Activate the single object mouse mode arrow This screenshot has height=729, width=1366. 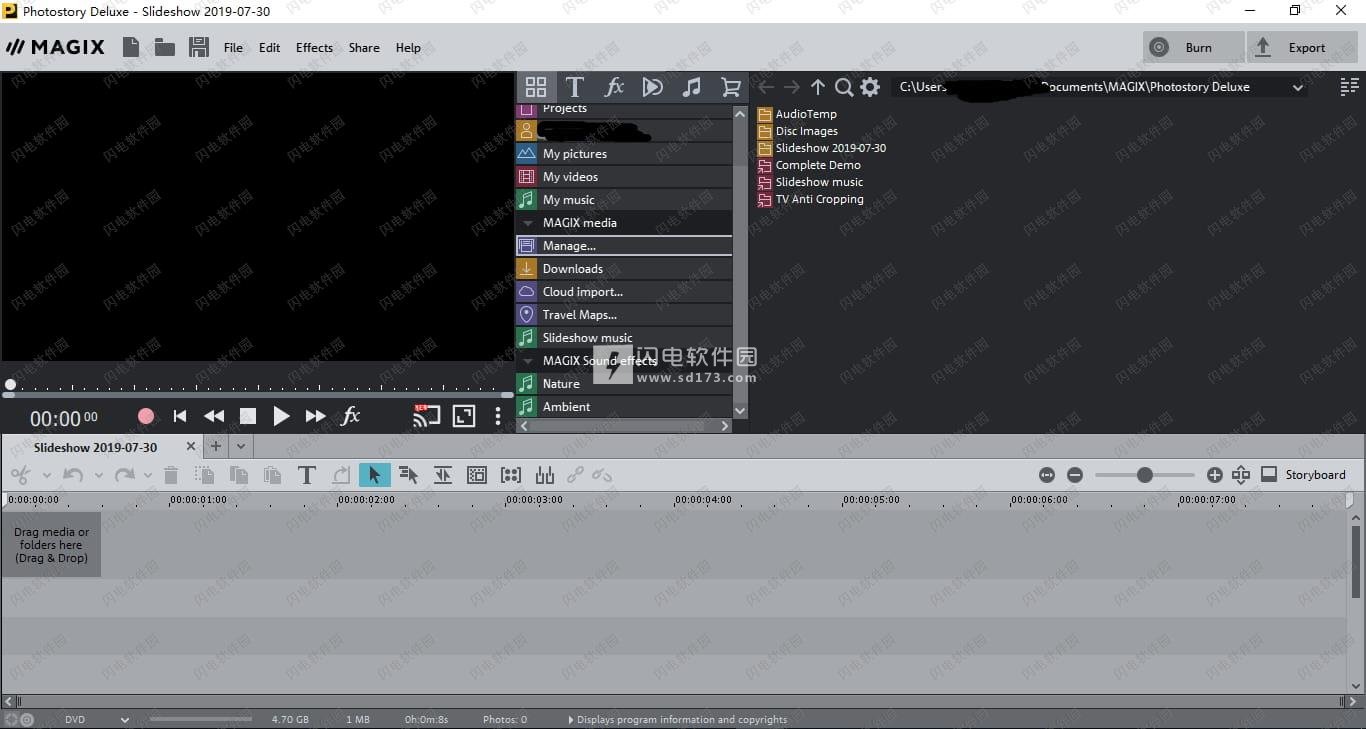(375, 475)
